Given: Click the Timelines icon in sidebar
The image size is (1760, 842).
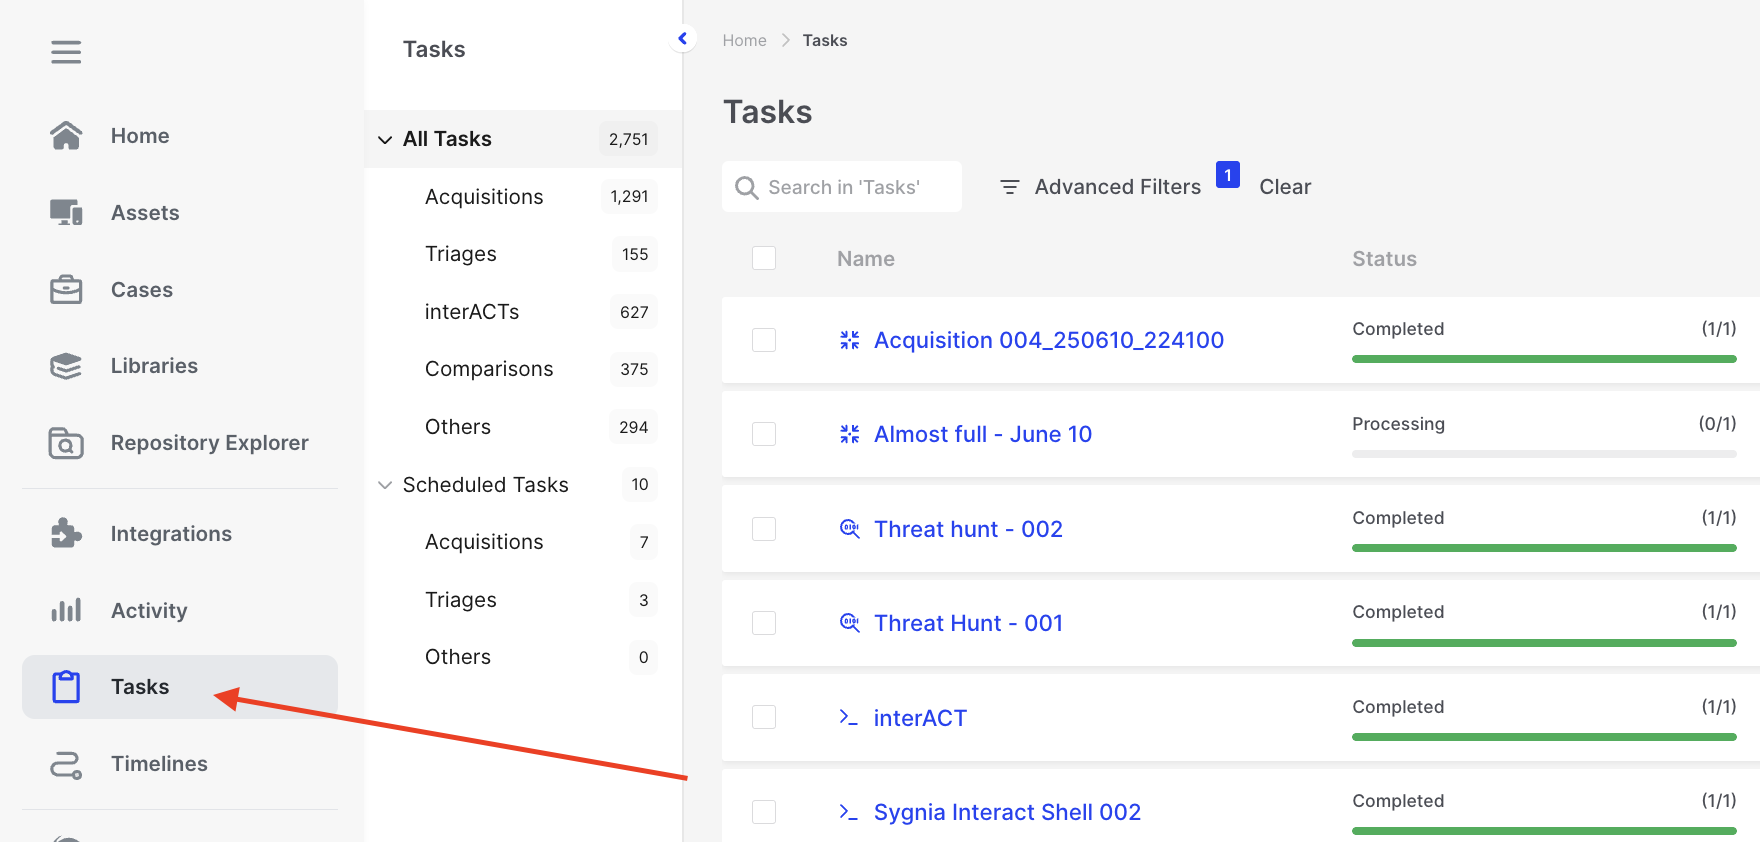Looking at the screenshot, I should (x=66, y=764).
